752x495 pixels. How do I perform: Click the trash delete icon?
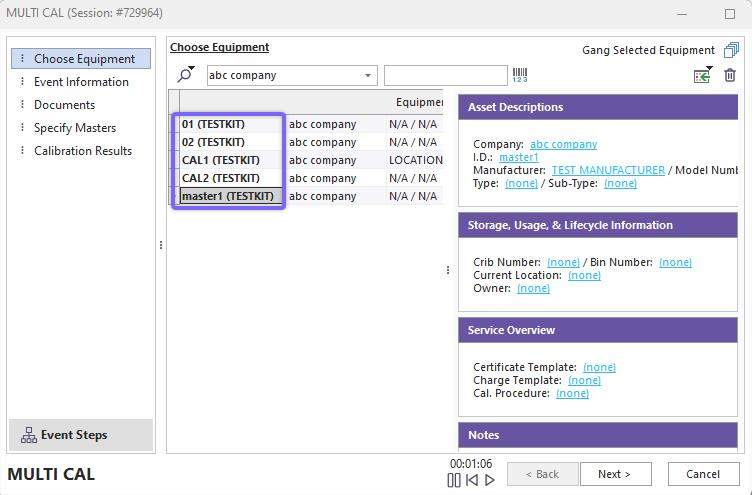(x=730, y=76)
